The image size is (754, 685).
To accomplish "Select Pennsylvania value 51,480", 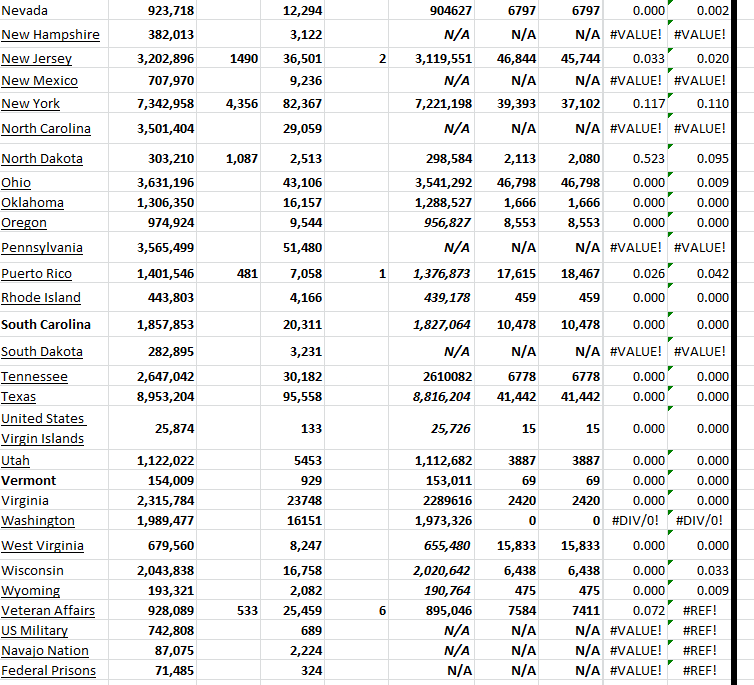I will [293, 248].
